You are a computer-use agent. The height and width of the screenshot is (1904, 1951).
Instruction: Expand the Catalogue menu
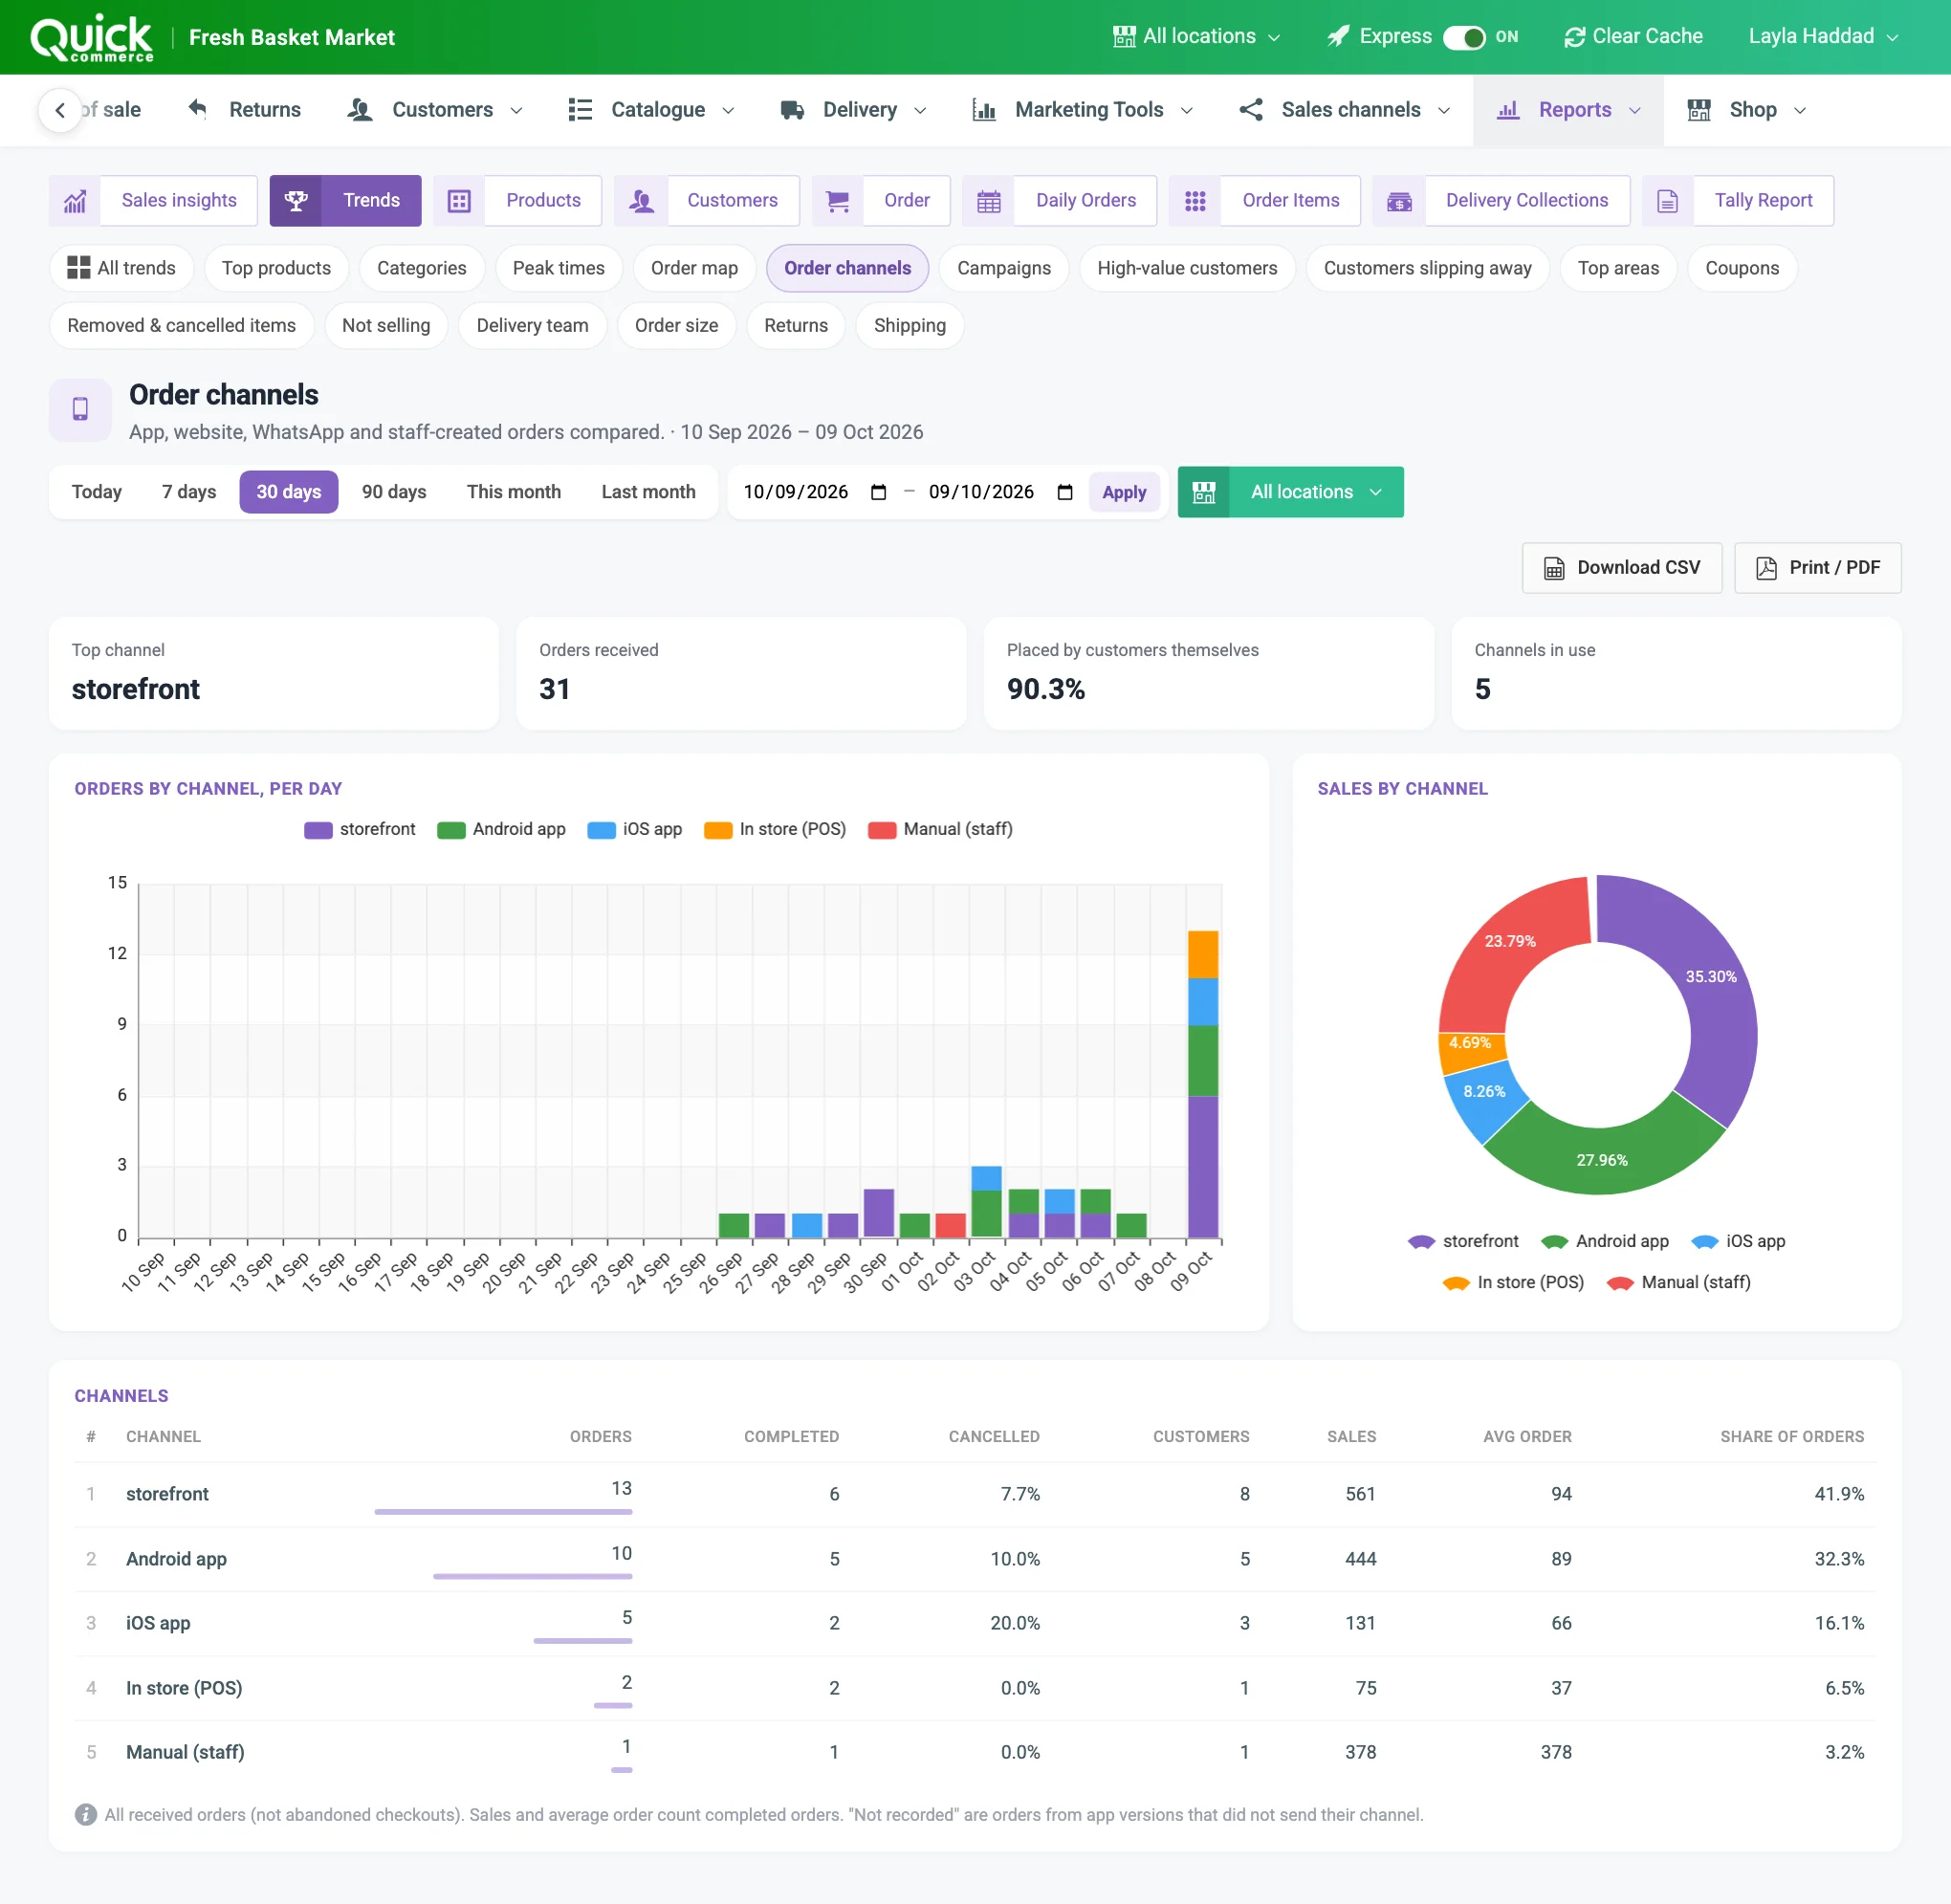[651, 109]
